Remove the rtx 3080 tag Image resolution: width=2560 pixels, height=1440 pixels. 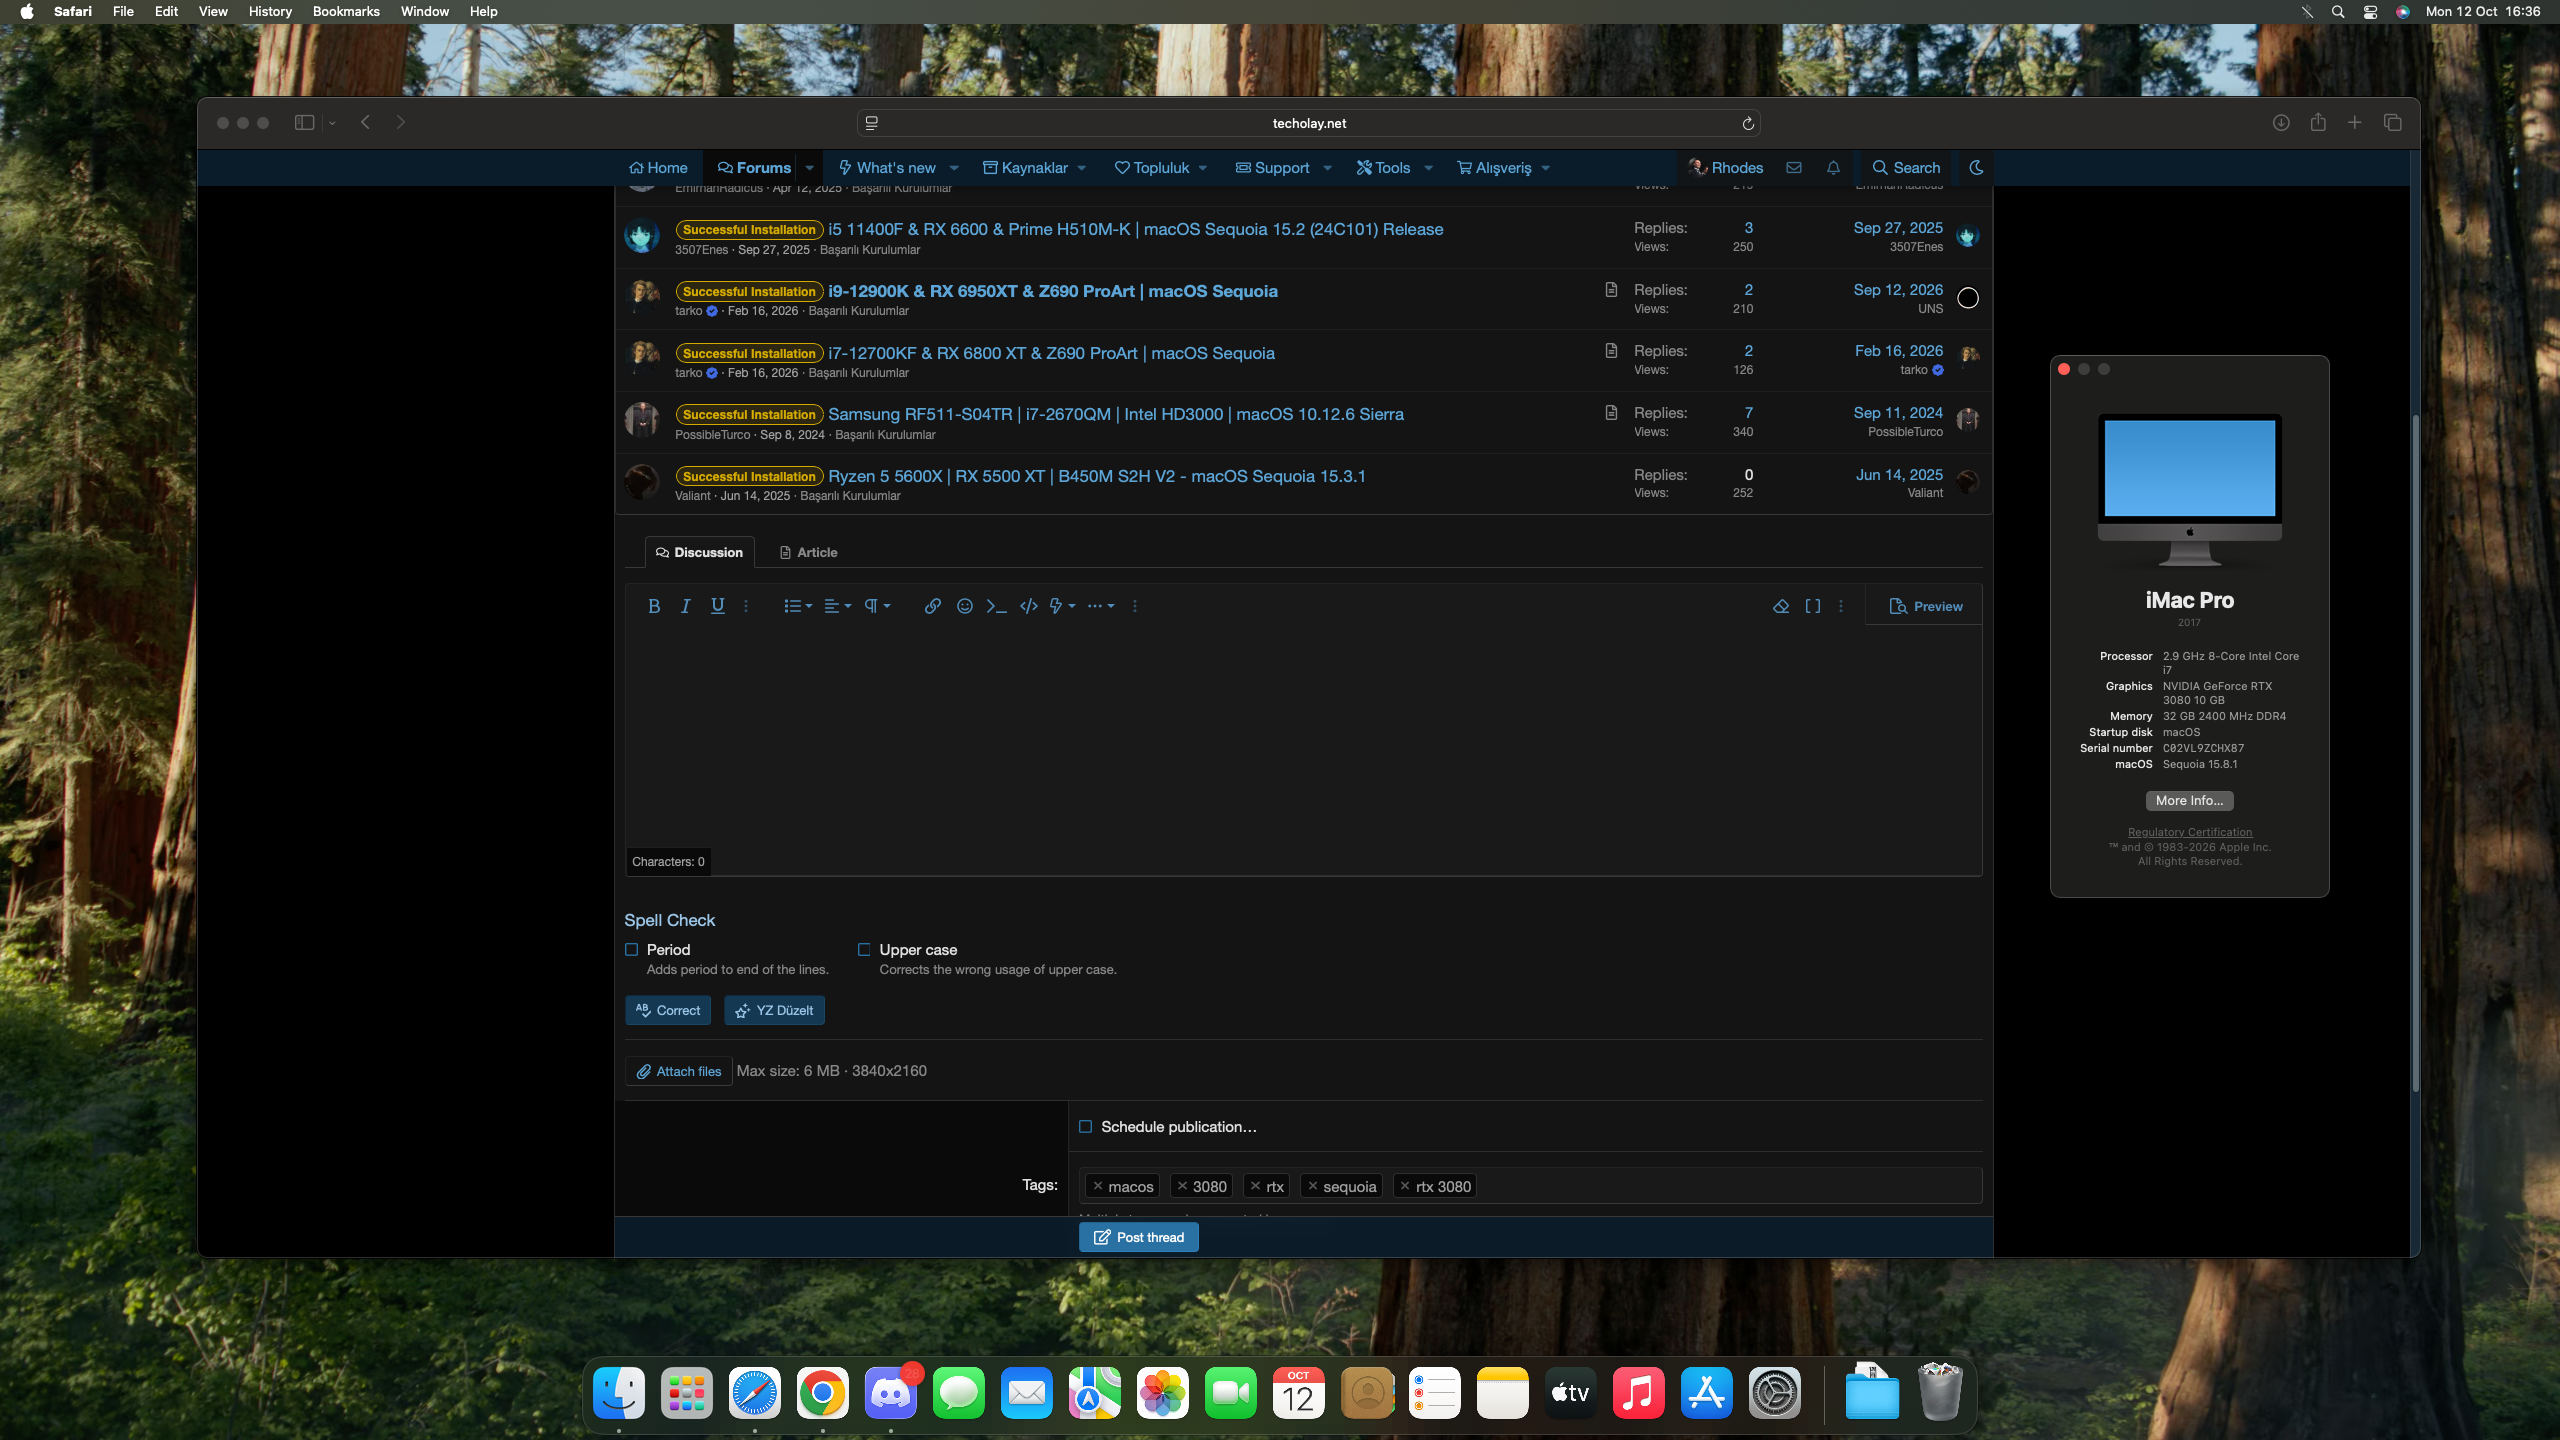[x=1405, y=1186]
